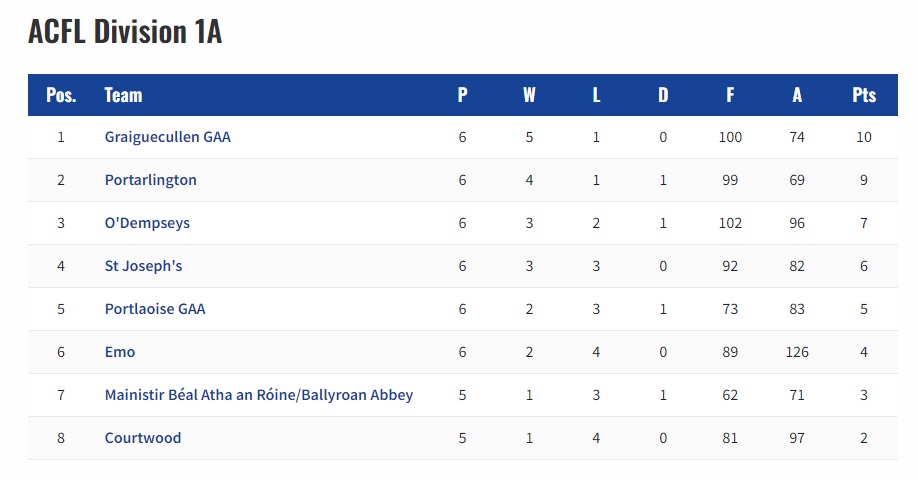Click the D column header
Viewport: 918px width, 480px height.
(x=663, y=95)
